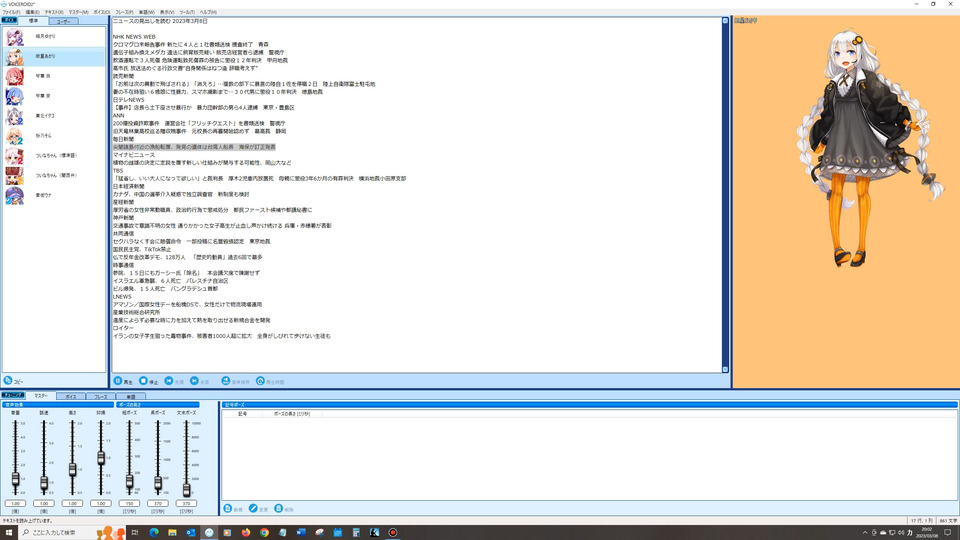Select ついなちゃん(関西弁) voice avatar icon
The width and height of the screenshot is (960, 540).
(x=15, y=176)
